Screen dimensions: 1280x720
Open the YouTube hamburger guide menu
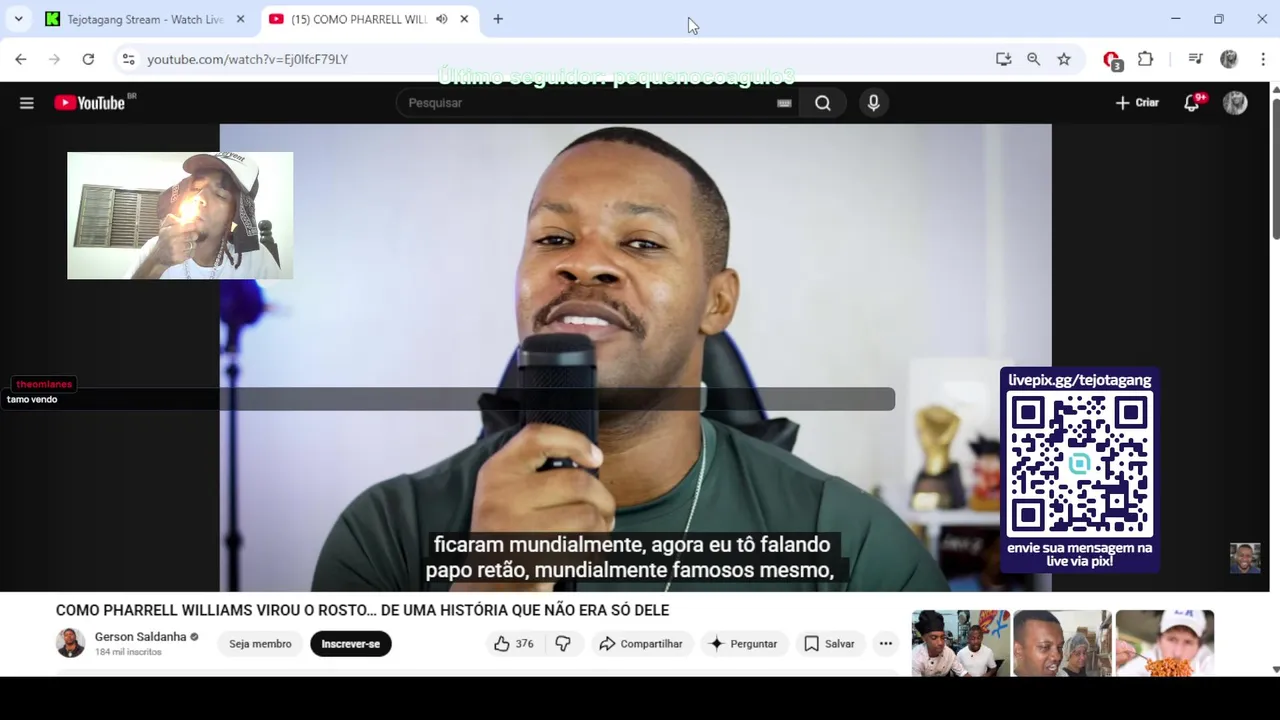[27, 103]
